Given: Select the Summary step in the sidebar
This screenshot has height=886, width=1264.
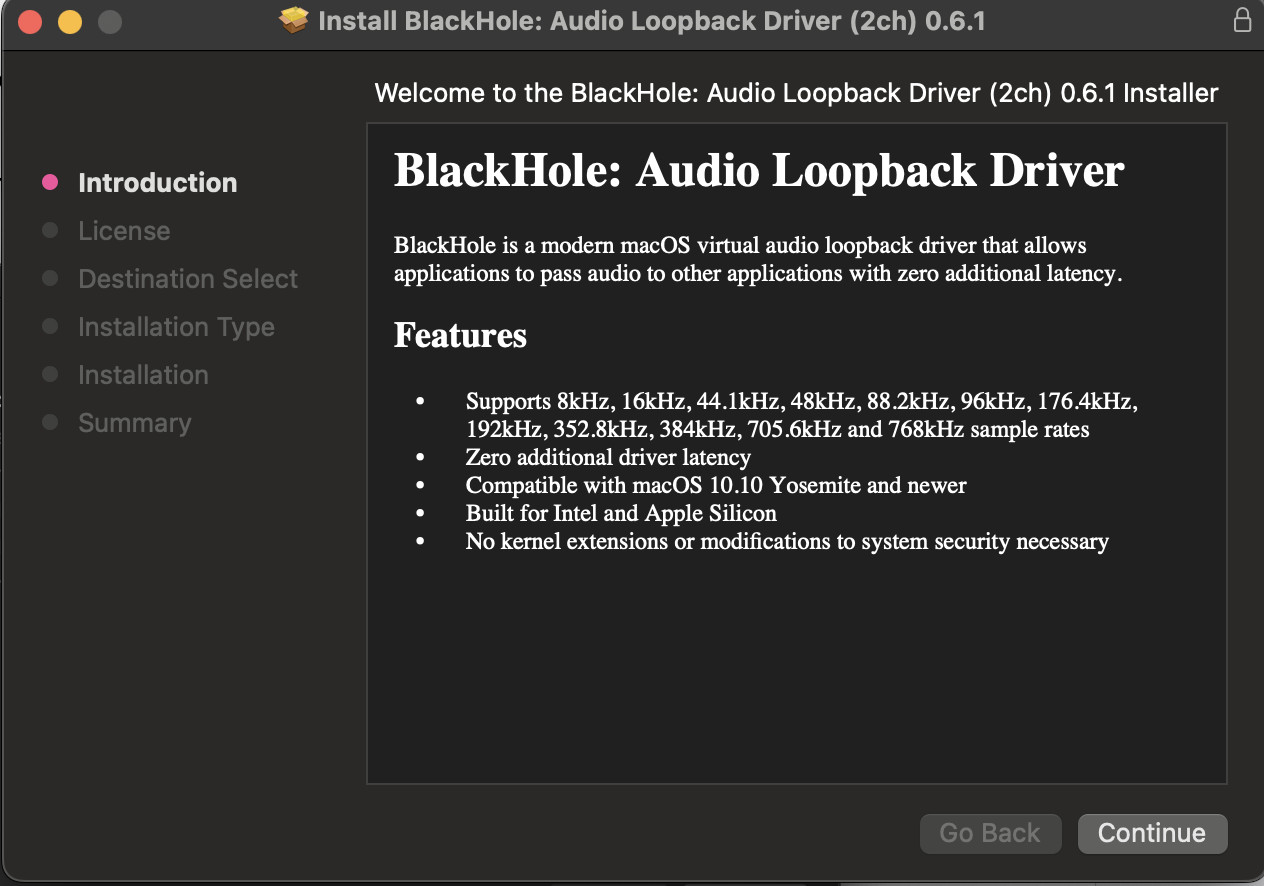Looking at the screenshot, I should click(x=135, y=422).
